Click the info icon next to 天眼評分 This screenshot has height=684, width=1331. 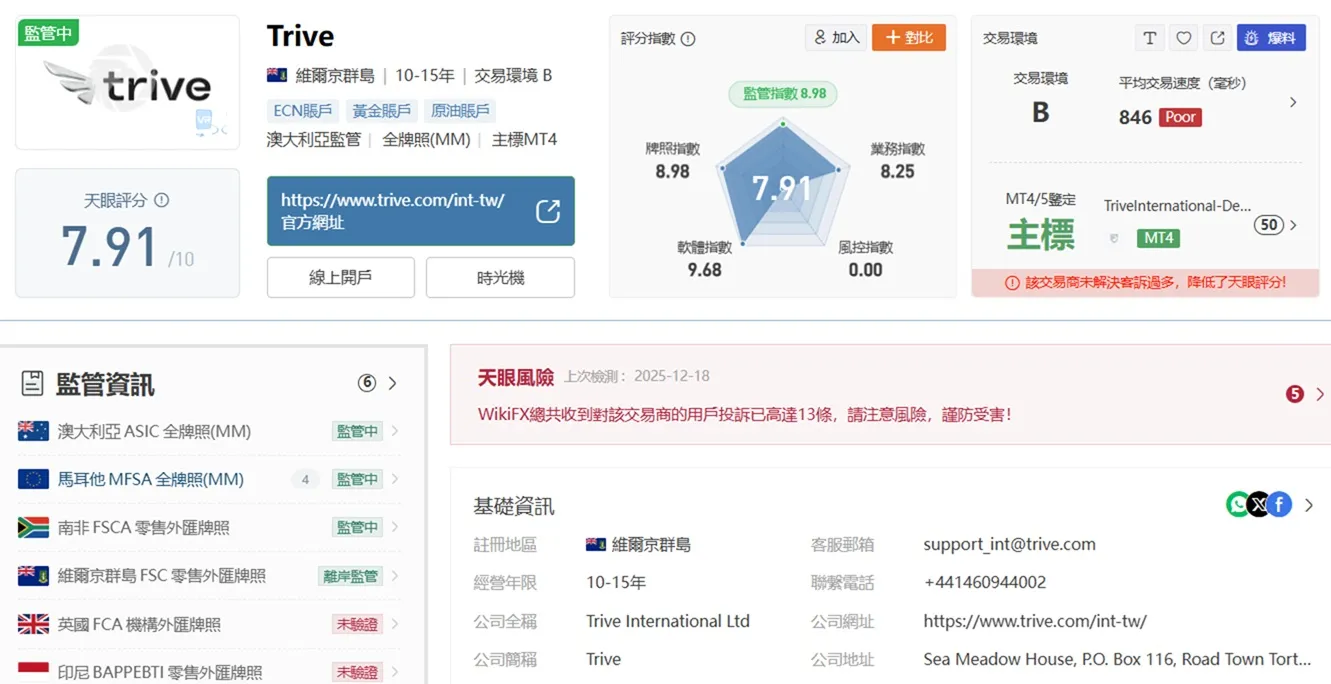[x=162, y=200]
